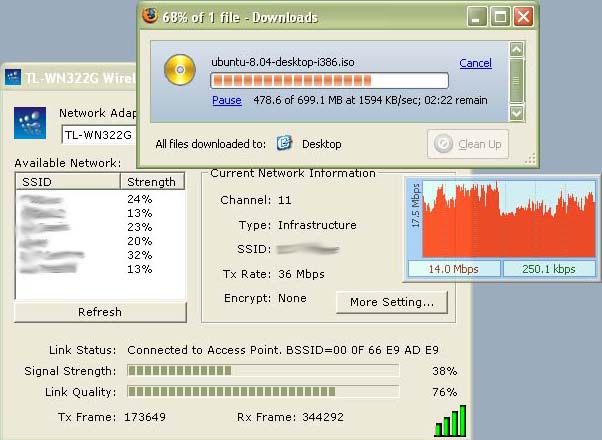
Task: Click the Infrastructure type value
Action: click(317, 225)
